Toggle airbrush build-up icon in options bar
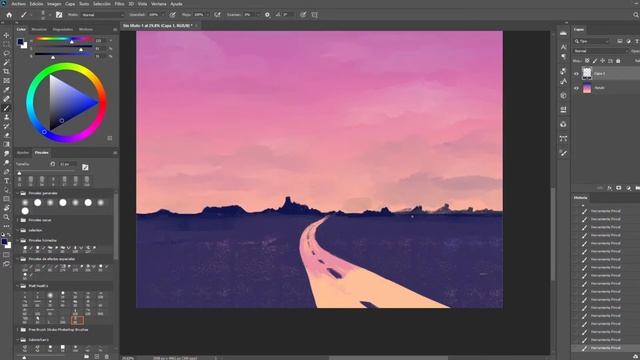This screenshot has height=360, width=640. pos(218,15)
